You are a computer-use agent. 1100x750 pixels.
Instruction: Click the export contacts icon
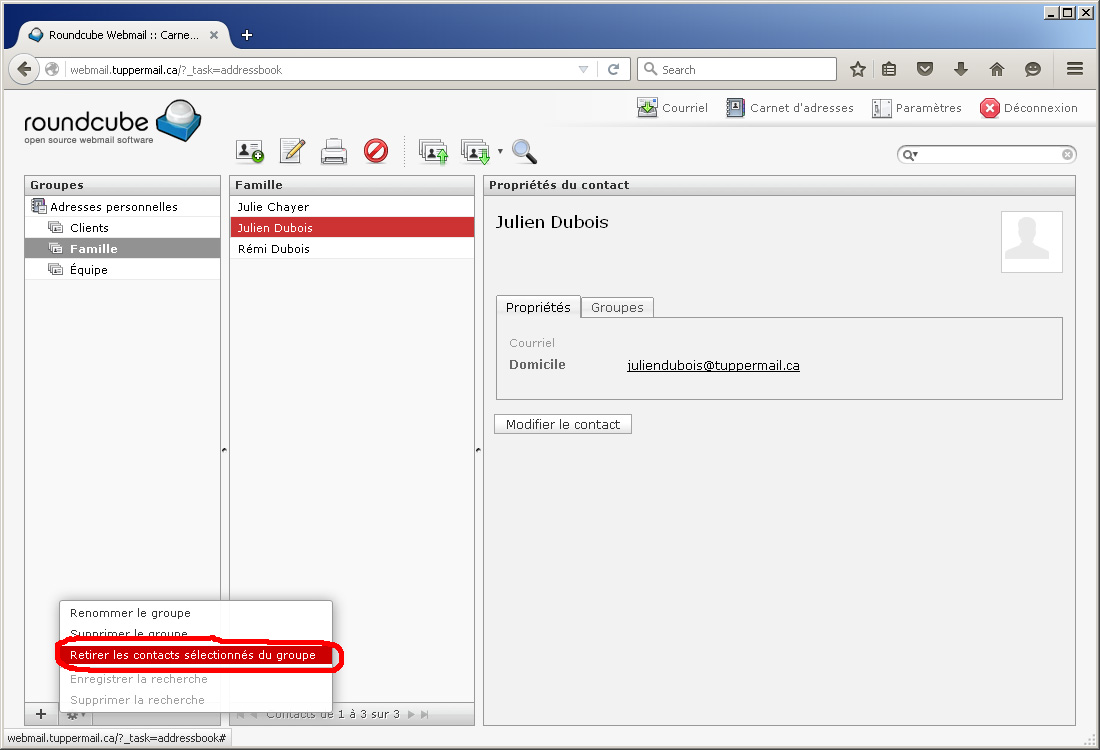[x=475, y=152]
